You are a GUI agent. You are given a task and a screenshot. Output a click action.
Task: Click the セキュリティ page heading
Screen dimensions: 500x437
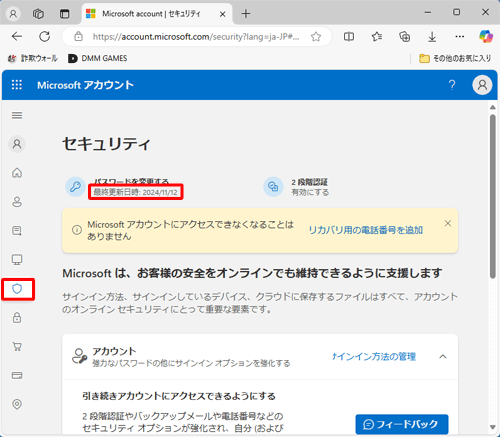[106, 144]
